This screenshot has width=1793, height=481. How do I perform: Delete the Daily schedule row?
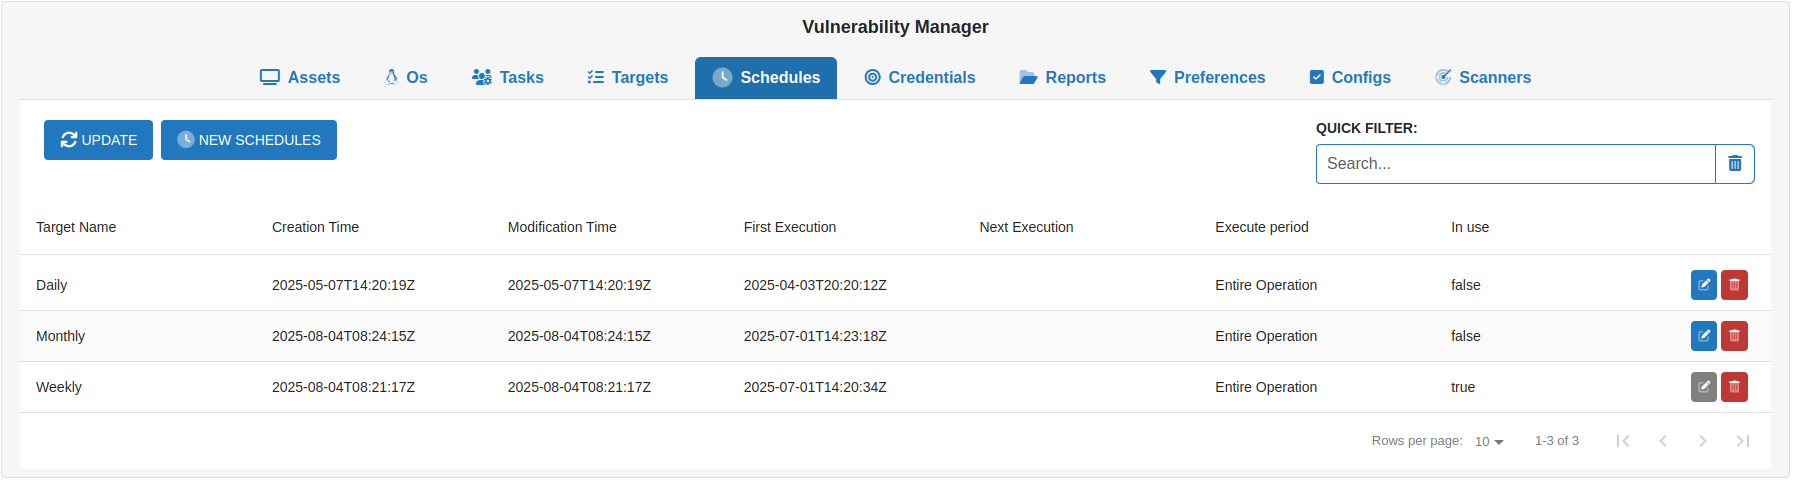tap(1734, 285)
